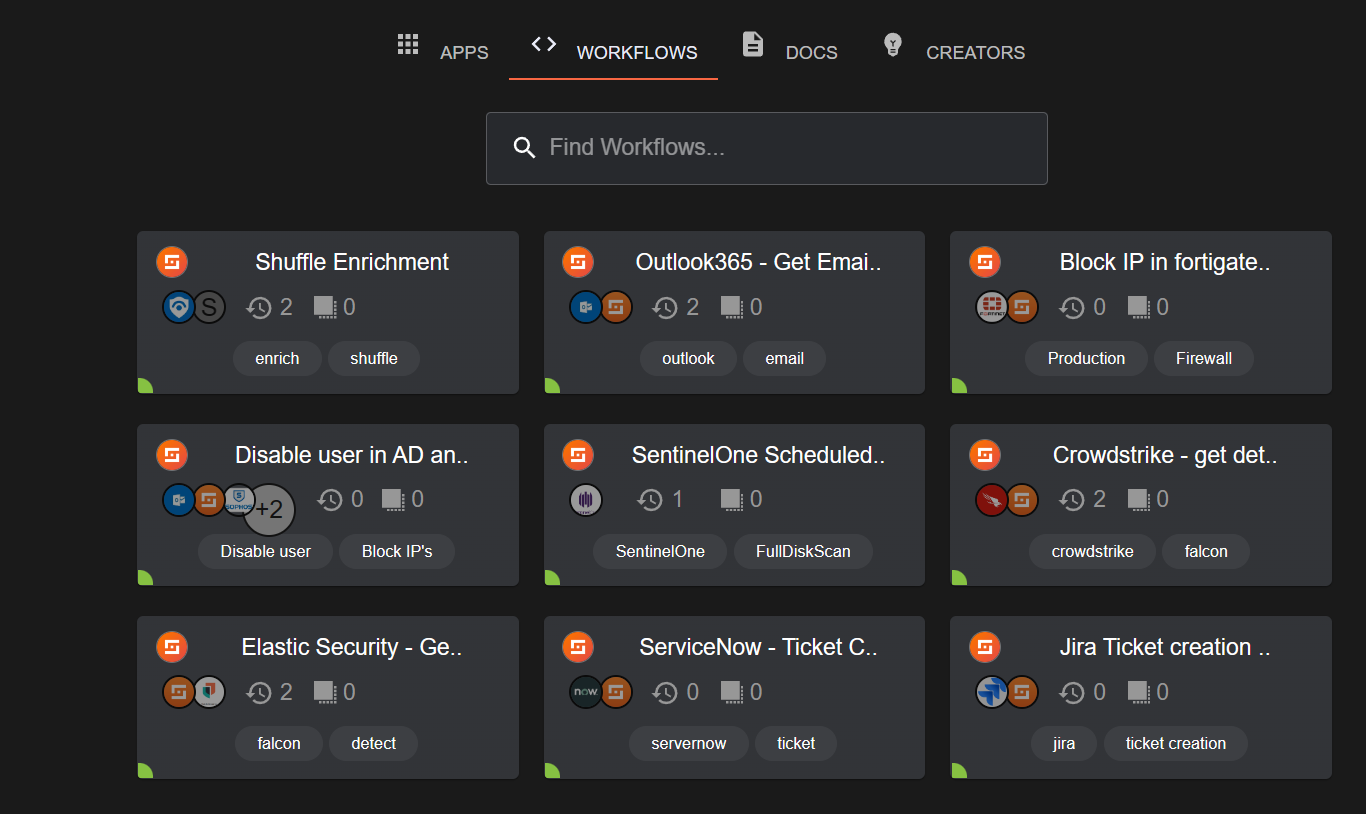This screenshot has width=1366, height=814.
Task: Switch to the APPS tab
Action: [464, 52]
